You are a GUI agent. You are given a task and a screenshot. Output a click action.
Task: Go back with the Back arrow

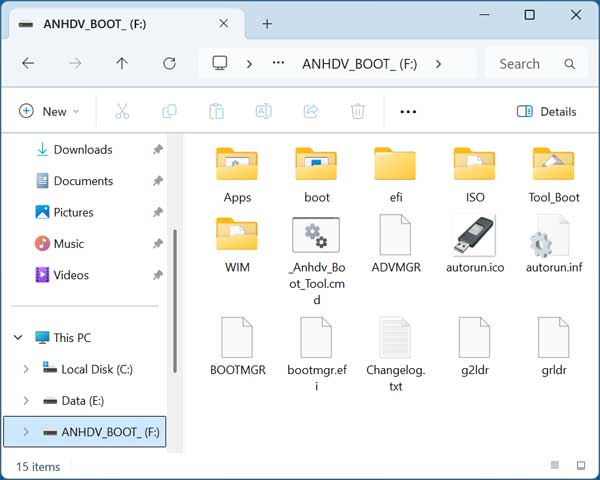28,64
